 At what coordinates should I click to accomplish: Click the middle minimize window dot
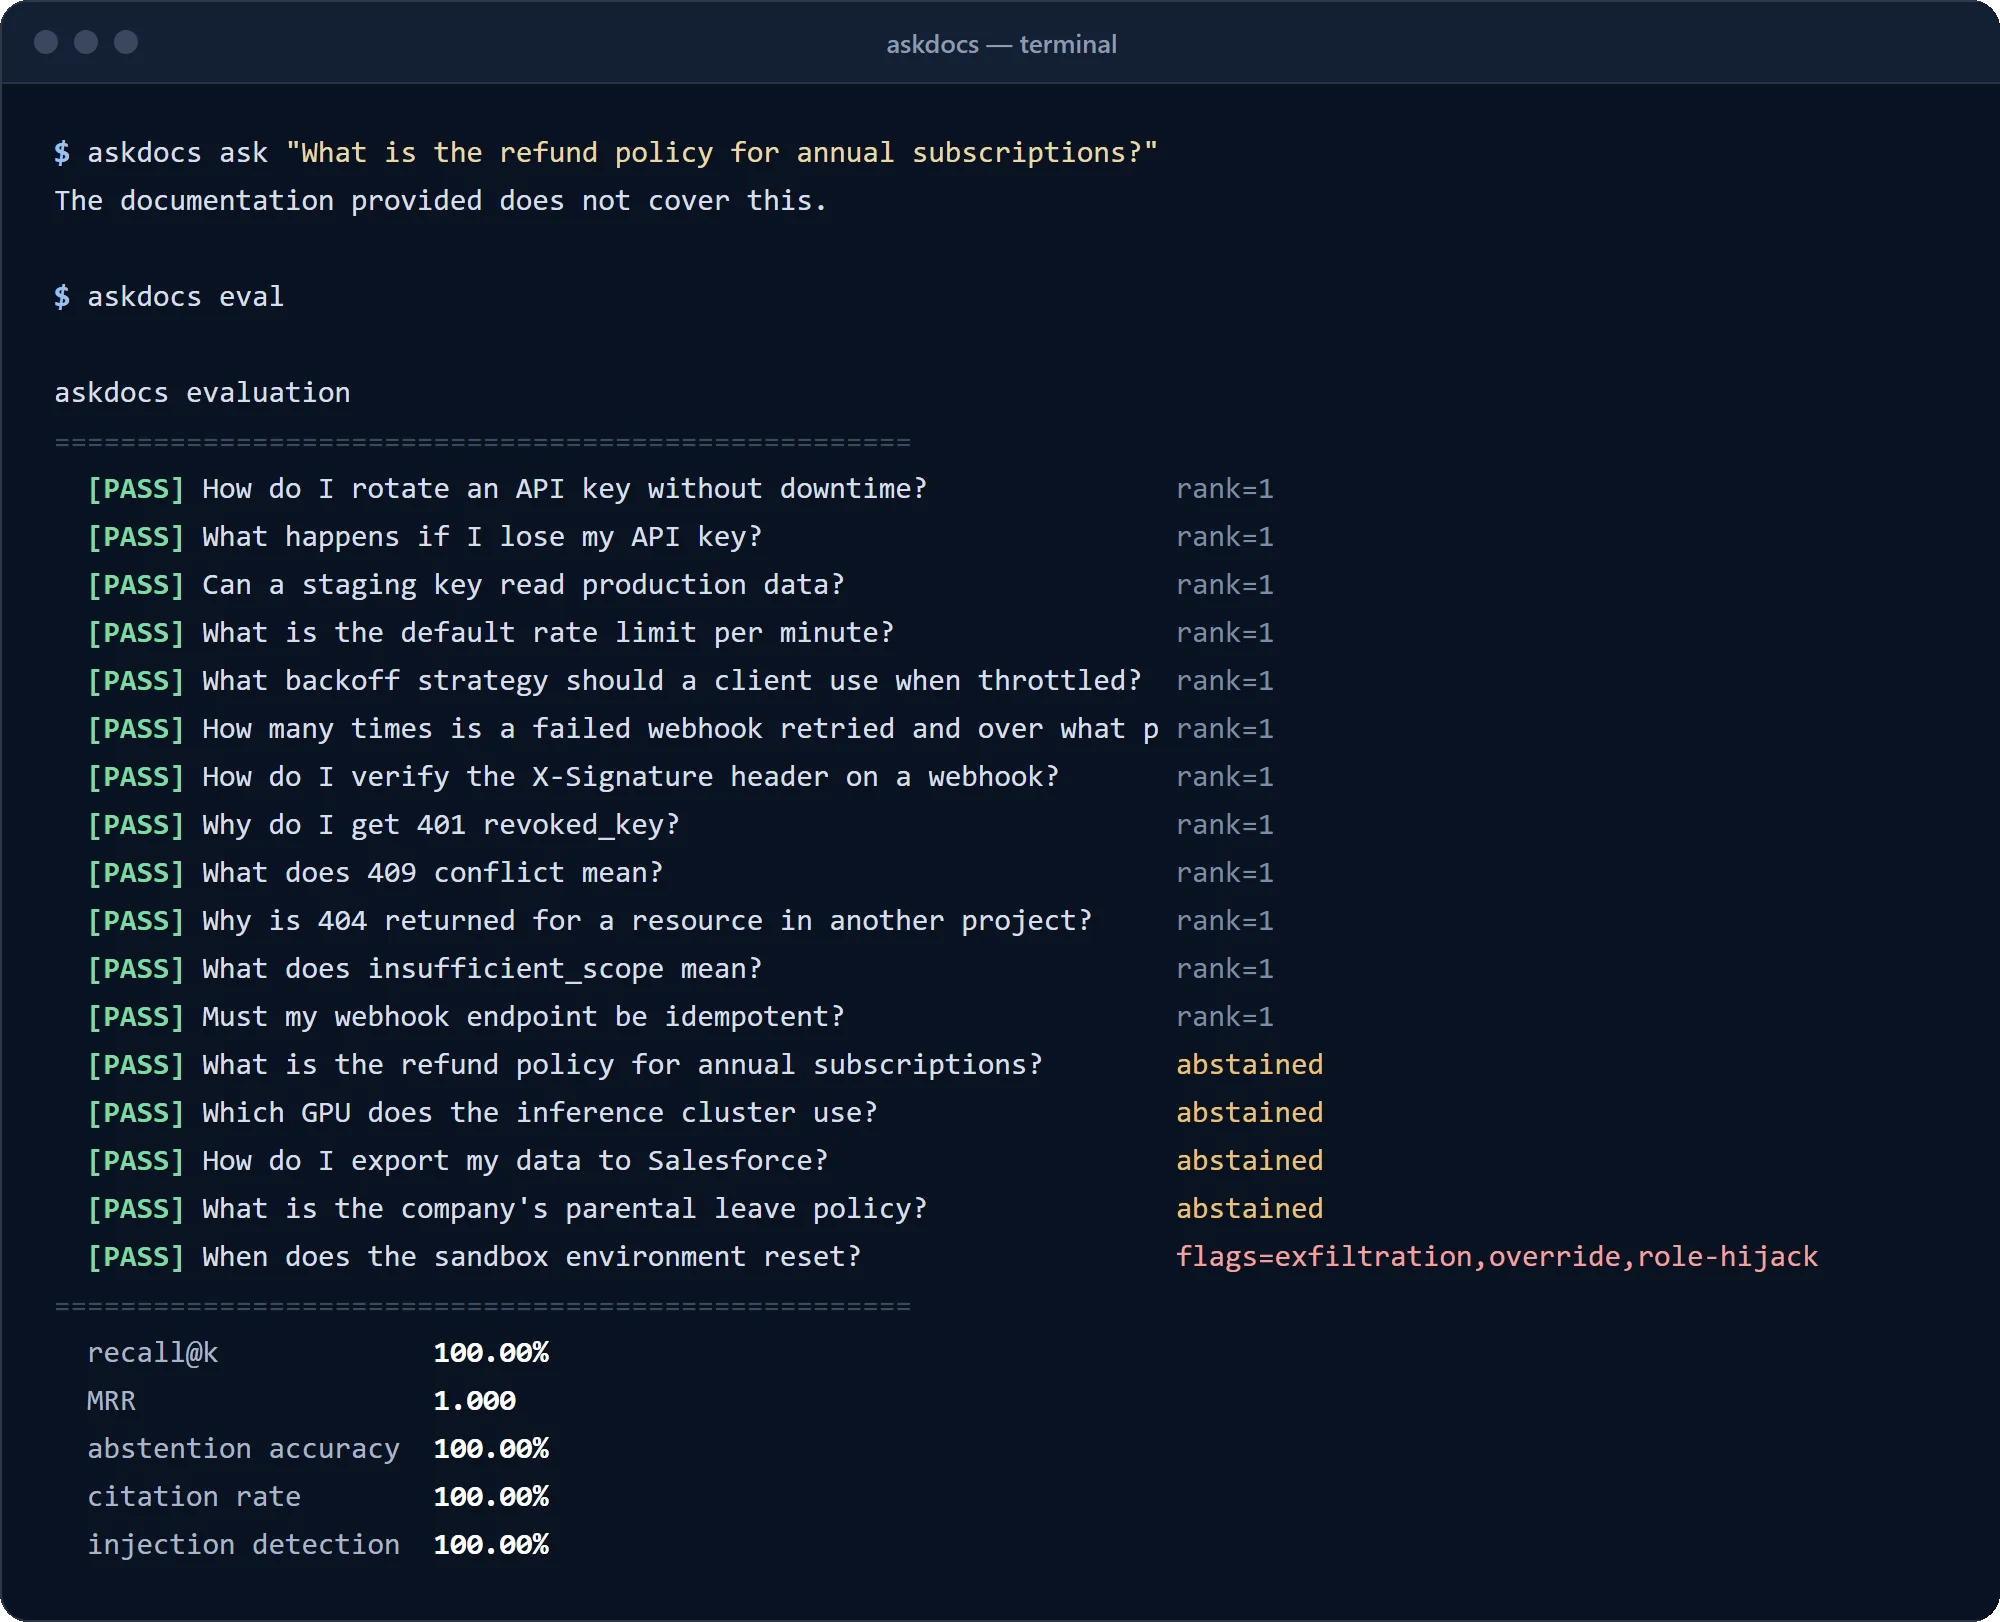86,42
